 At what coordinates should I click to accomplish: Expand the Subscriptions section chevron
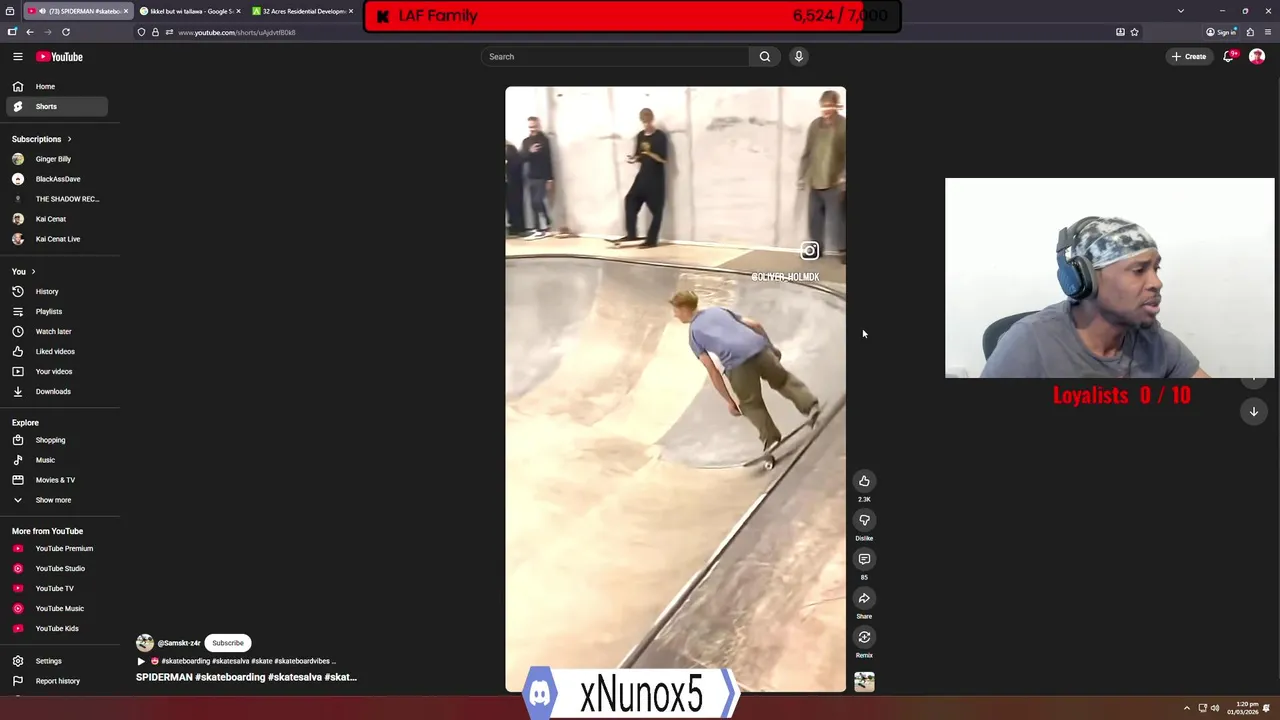69,139
